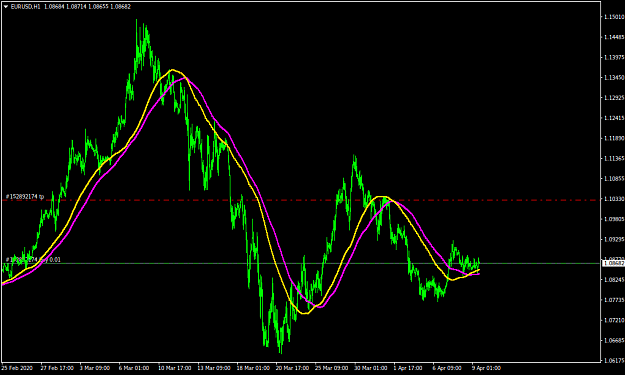Click the 1.06685 price scale label
The height and width of the screenshot is (375, 625).
(x=614, y=340)
